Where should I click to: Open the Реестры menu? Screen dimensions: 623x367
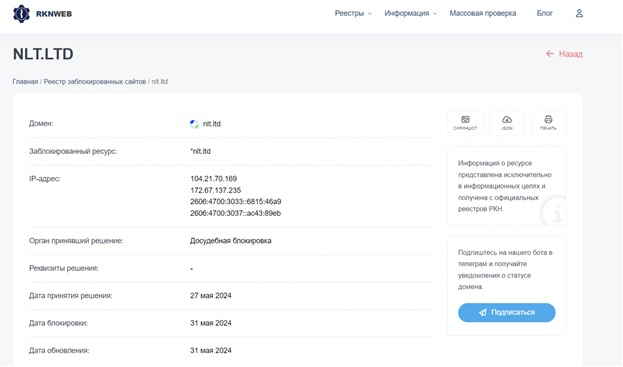(349, 13)
